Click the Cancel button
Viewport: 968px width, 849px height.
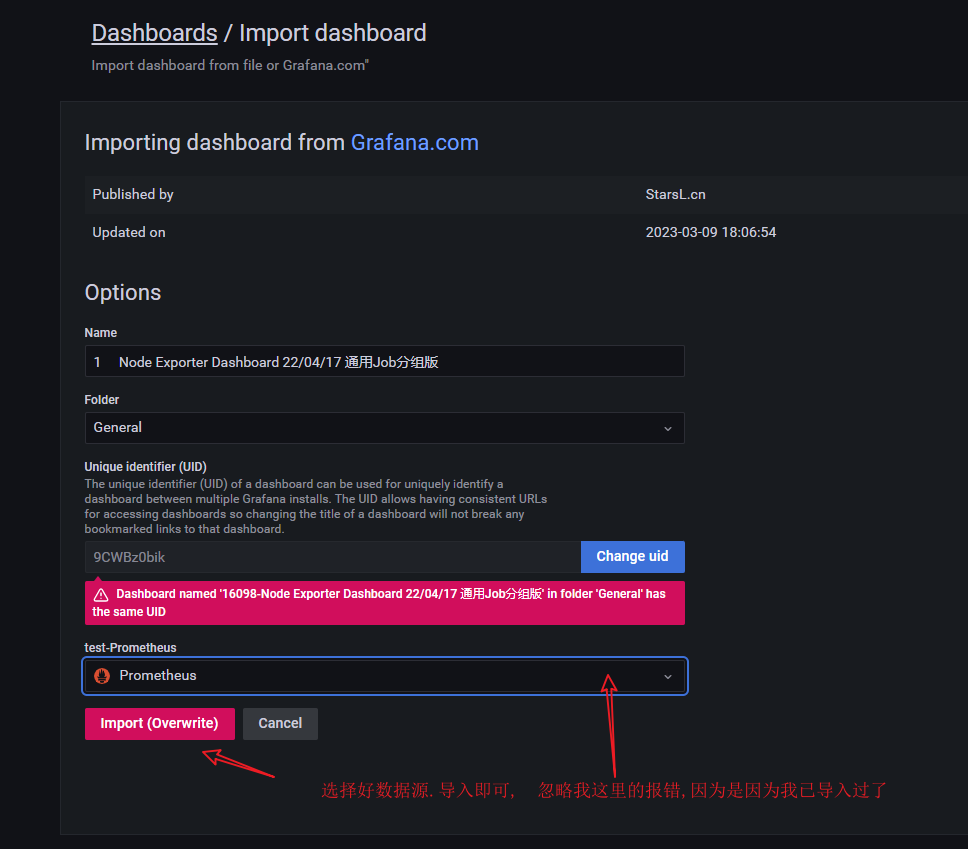pos(280,723)
